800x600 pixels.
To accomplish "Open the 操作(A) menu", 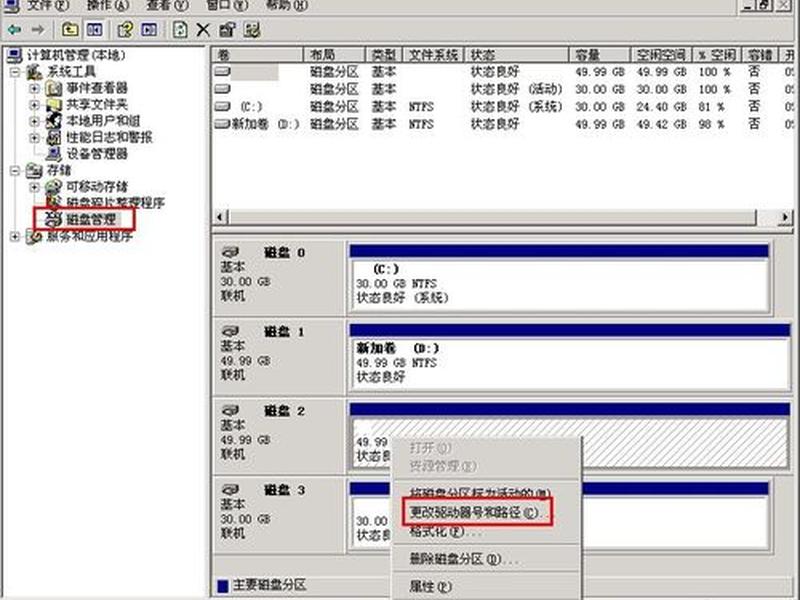I will (107, 6).
